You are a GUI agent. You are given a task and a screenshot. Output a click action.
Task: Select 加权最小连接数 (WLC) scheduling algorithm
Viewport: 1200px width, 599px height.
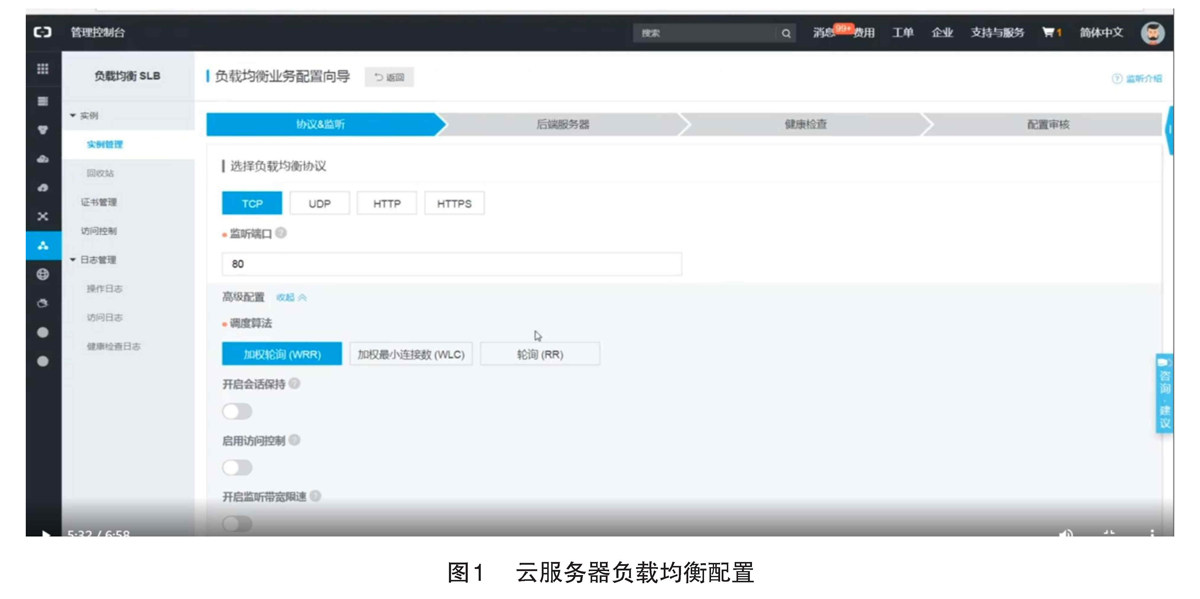(x=411, y=354)
